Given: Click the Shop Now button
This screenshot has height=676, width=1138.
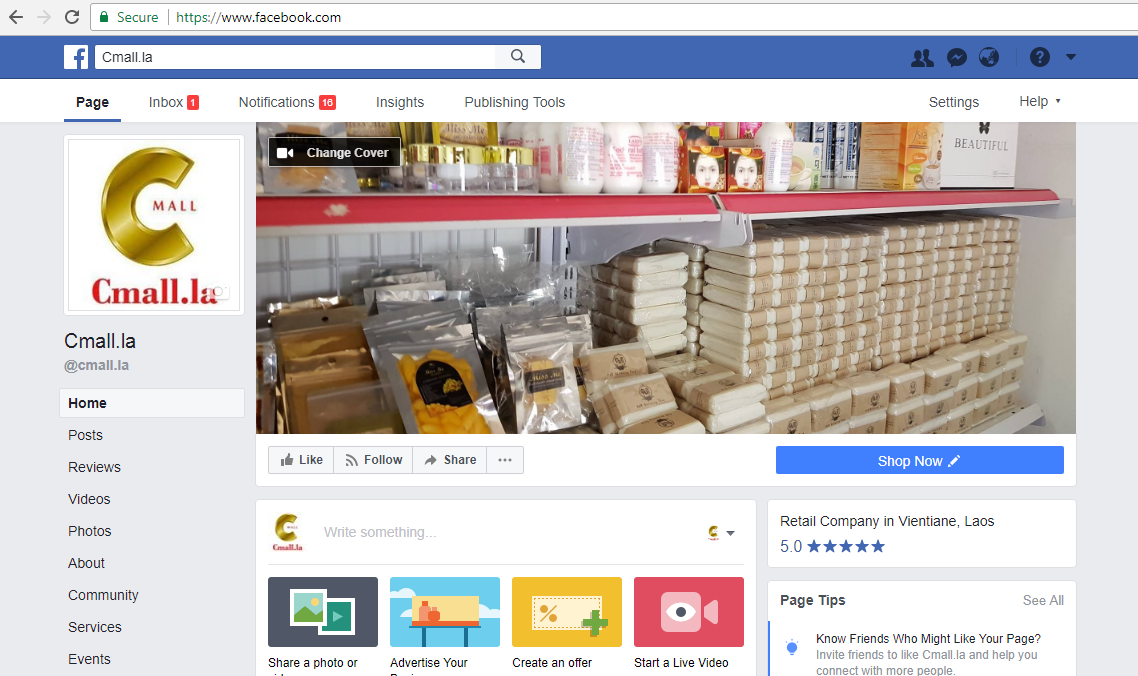Looking at the screenshot, I should [x=920, y=460].
